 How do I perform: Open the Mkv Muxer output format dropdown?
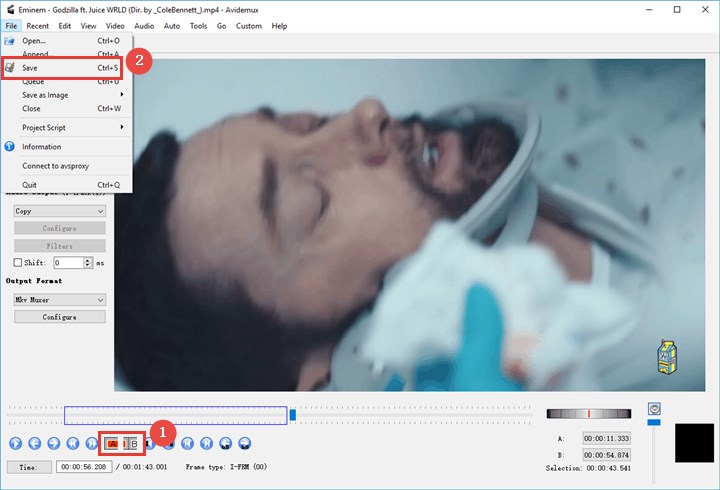(60, 300)
